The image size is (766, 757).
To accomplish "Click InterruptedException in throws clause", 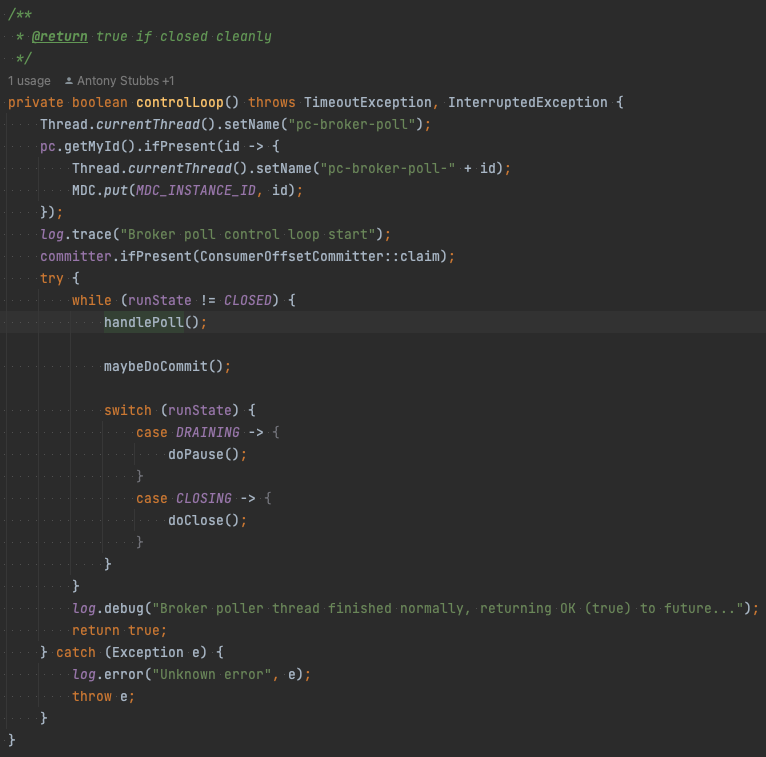I will (x=528, y=103).
